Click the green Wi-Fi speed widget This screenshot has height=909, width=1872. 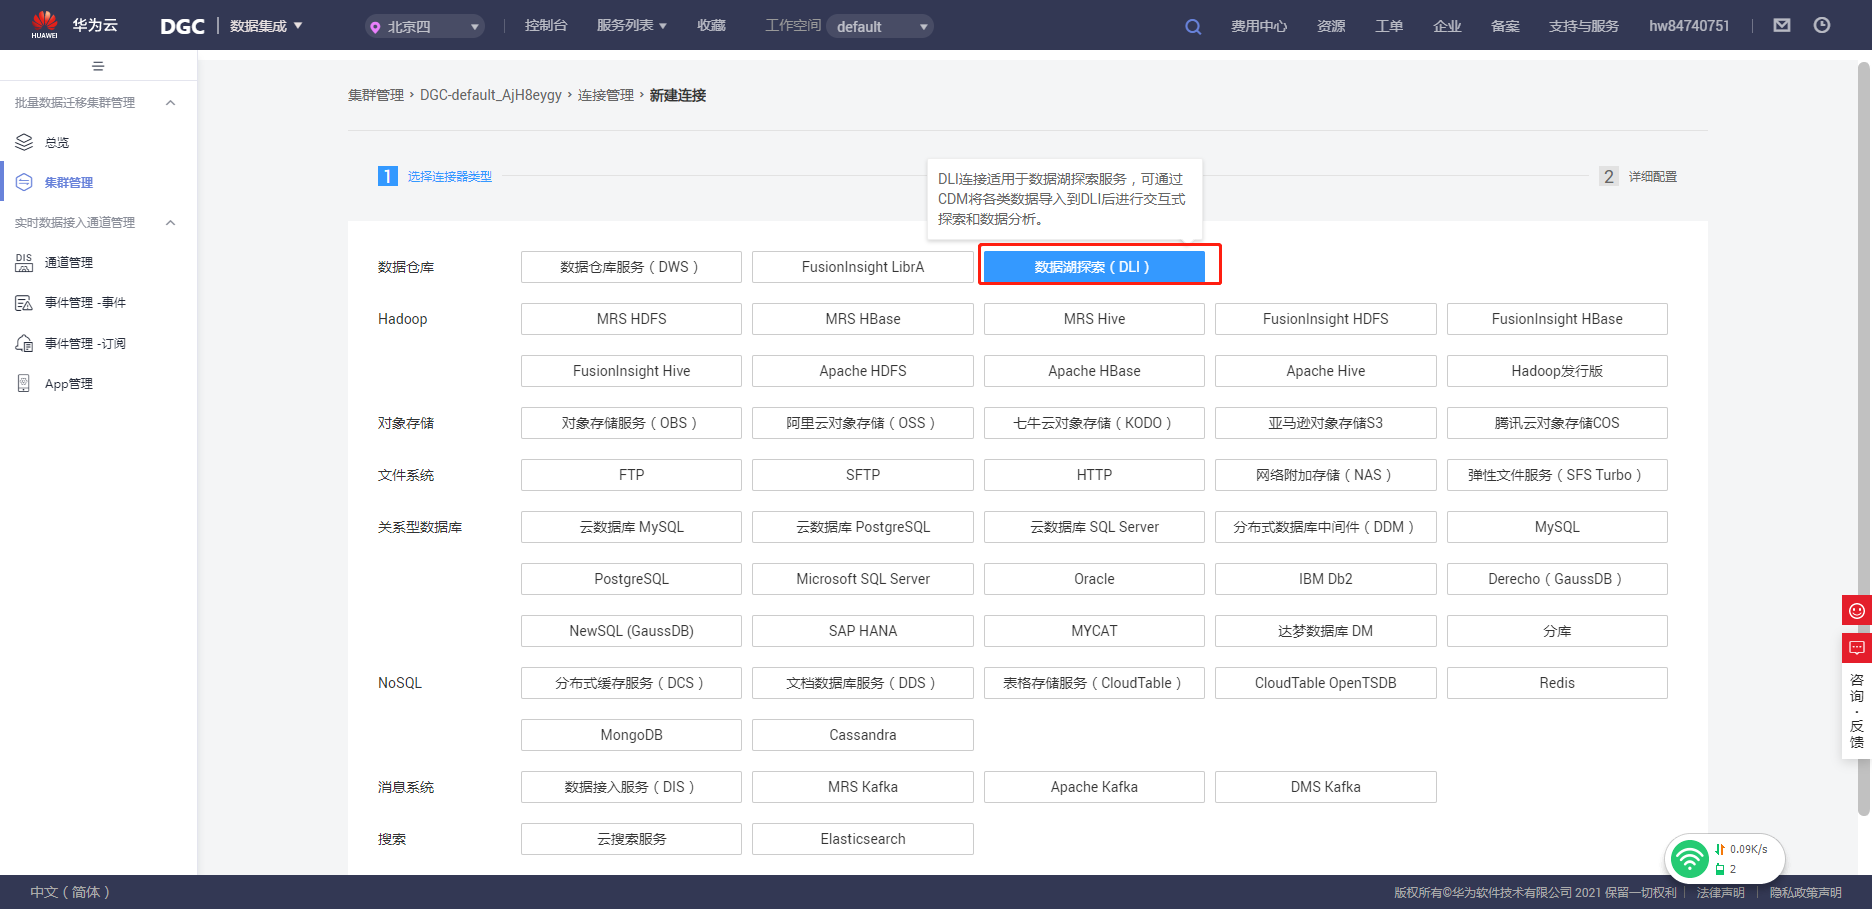[x=1724, y=859]
